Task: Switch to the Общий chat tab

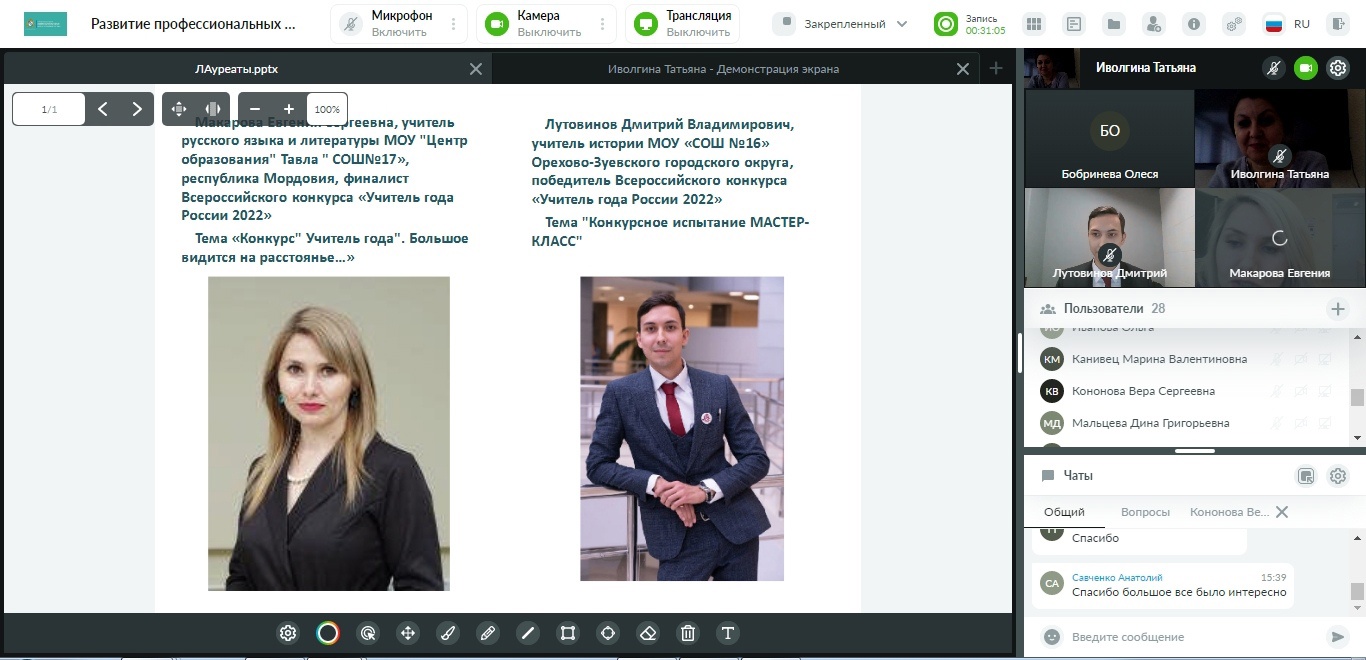Action: point(1064,512)
